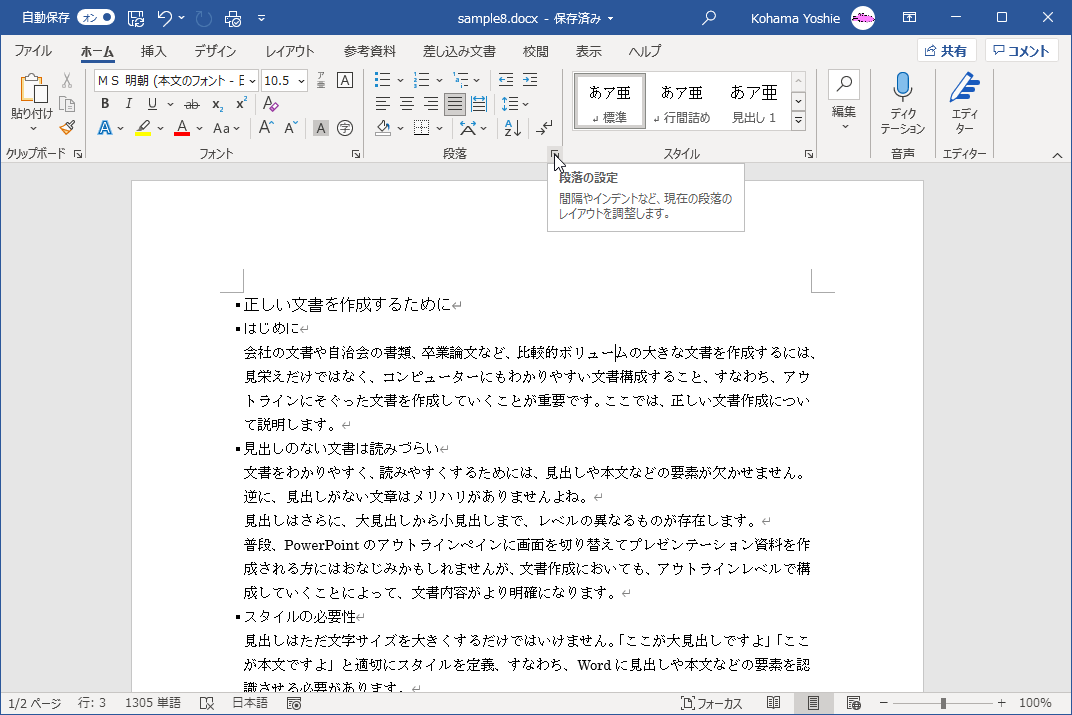This screenshot has height=715, width=1072.
Task: Click the Quick Print preview icon
Action: click(233, 18)
